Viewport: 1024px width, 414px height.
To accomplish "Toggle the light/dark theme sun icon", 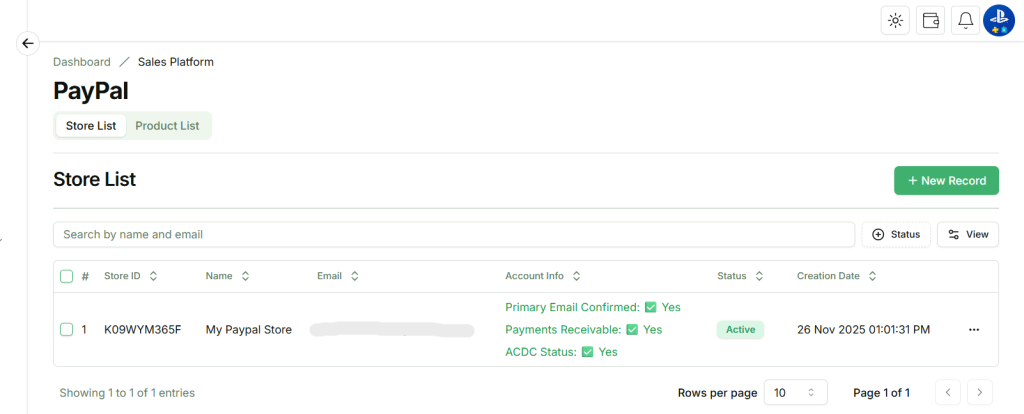I will tap(895, 20).
